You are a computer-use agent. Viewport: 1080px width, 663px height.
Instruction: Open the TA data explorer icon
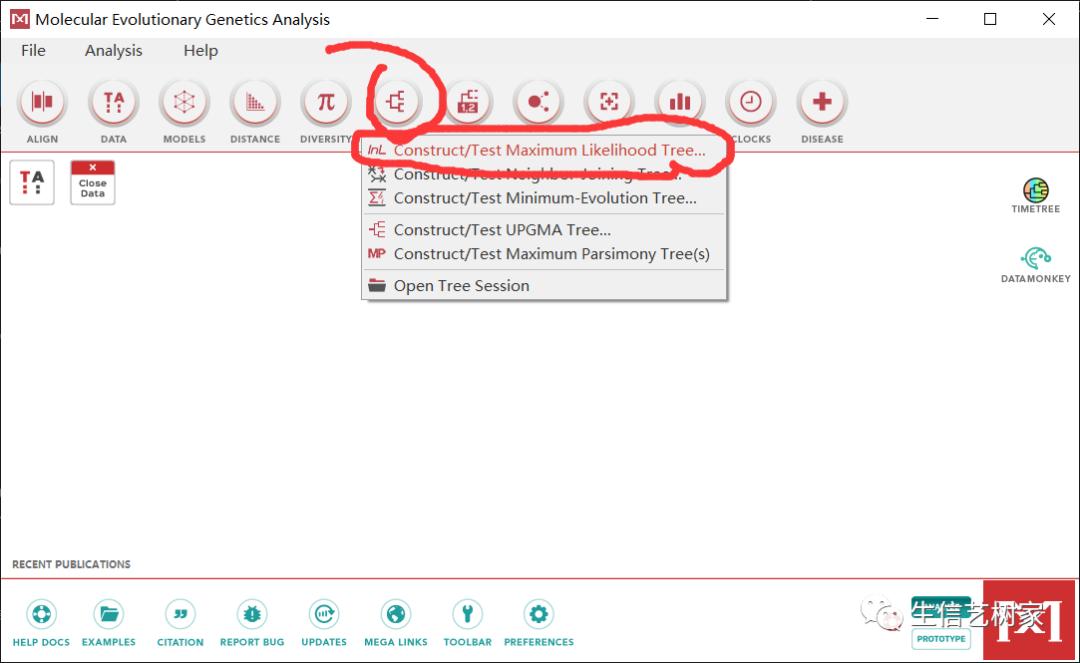tap(32, 182)
